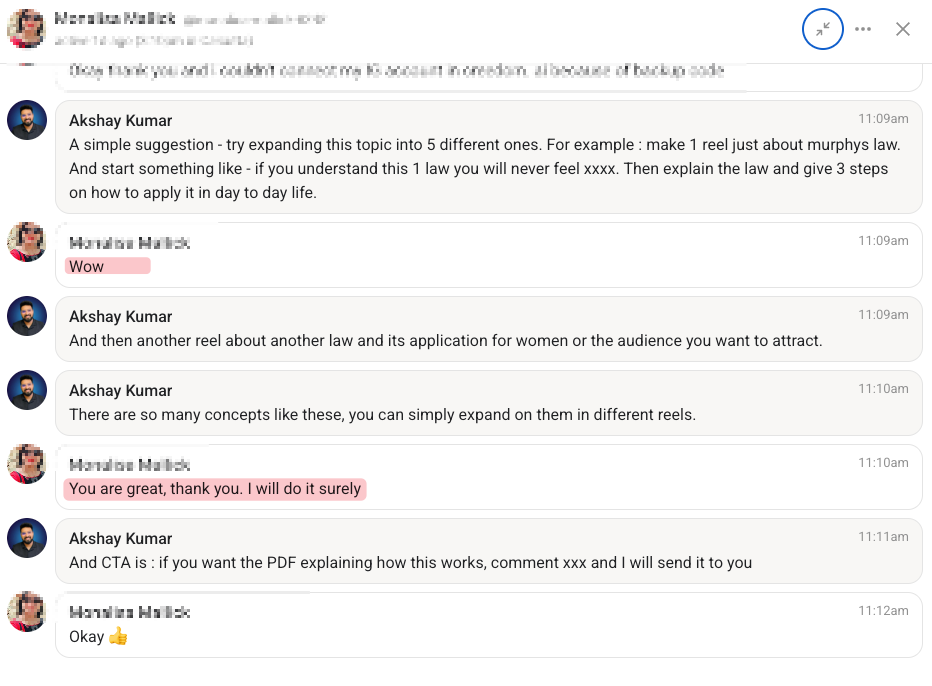The width and height of the screenshot is (932, 686).
Task: Click Akshay Kumar's avatar beside 'There are so many concepts'
Action: [27, 390]
